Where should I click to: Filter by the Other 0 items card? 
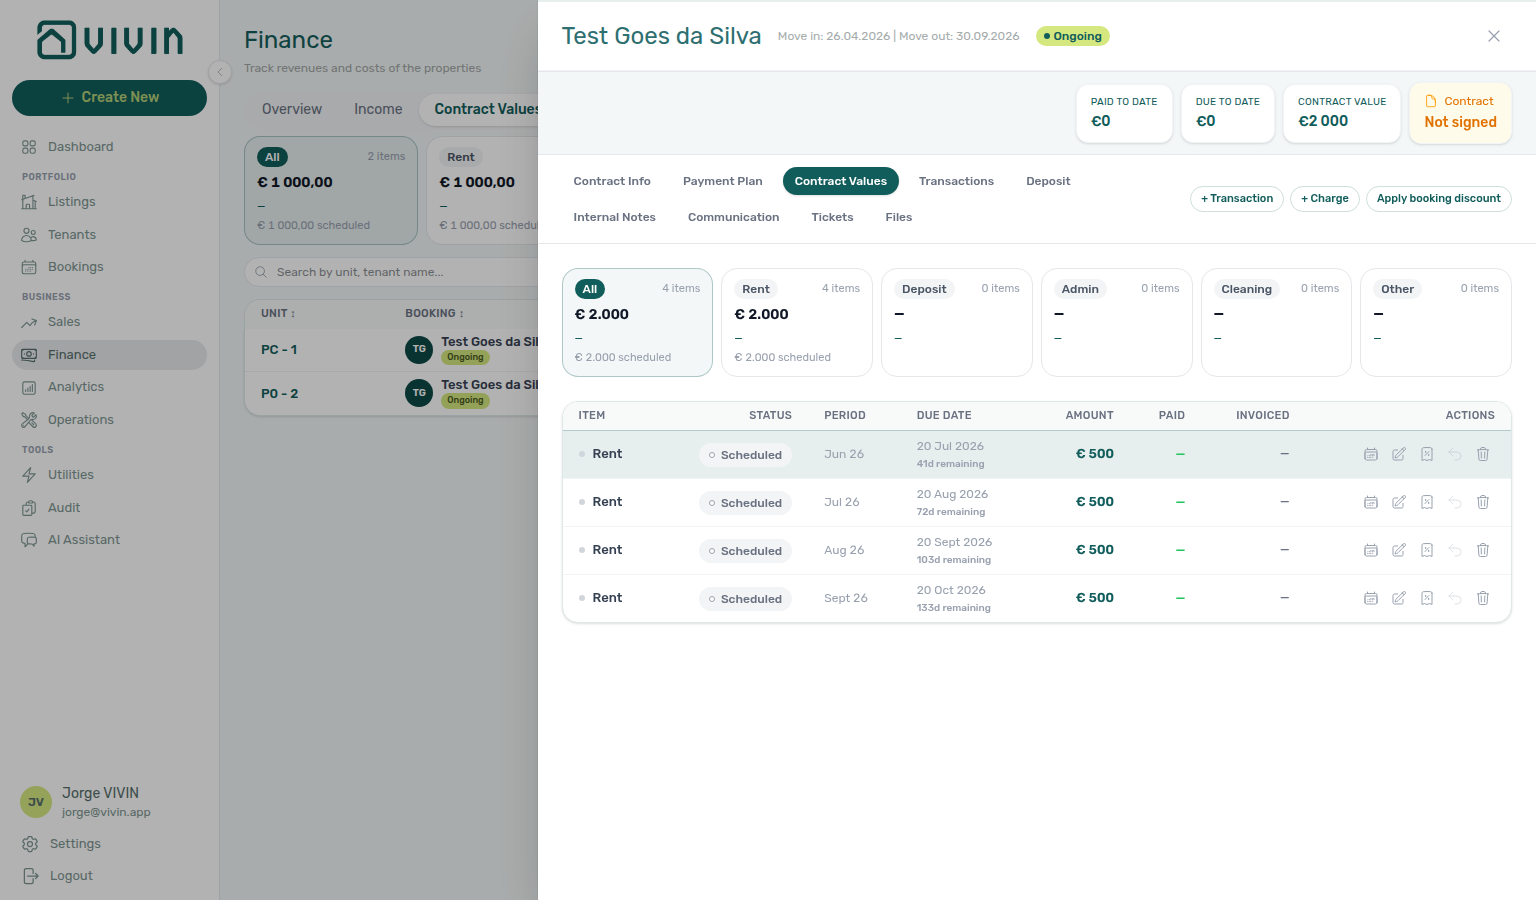click(1436, 322)
